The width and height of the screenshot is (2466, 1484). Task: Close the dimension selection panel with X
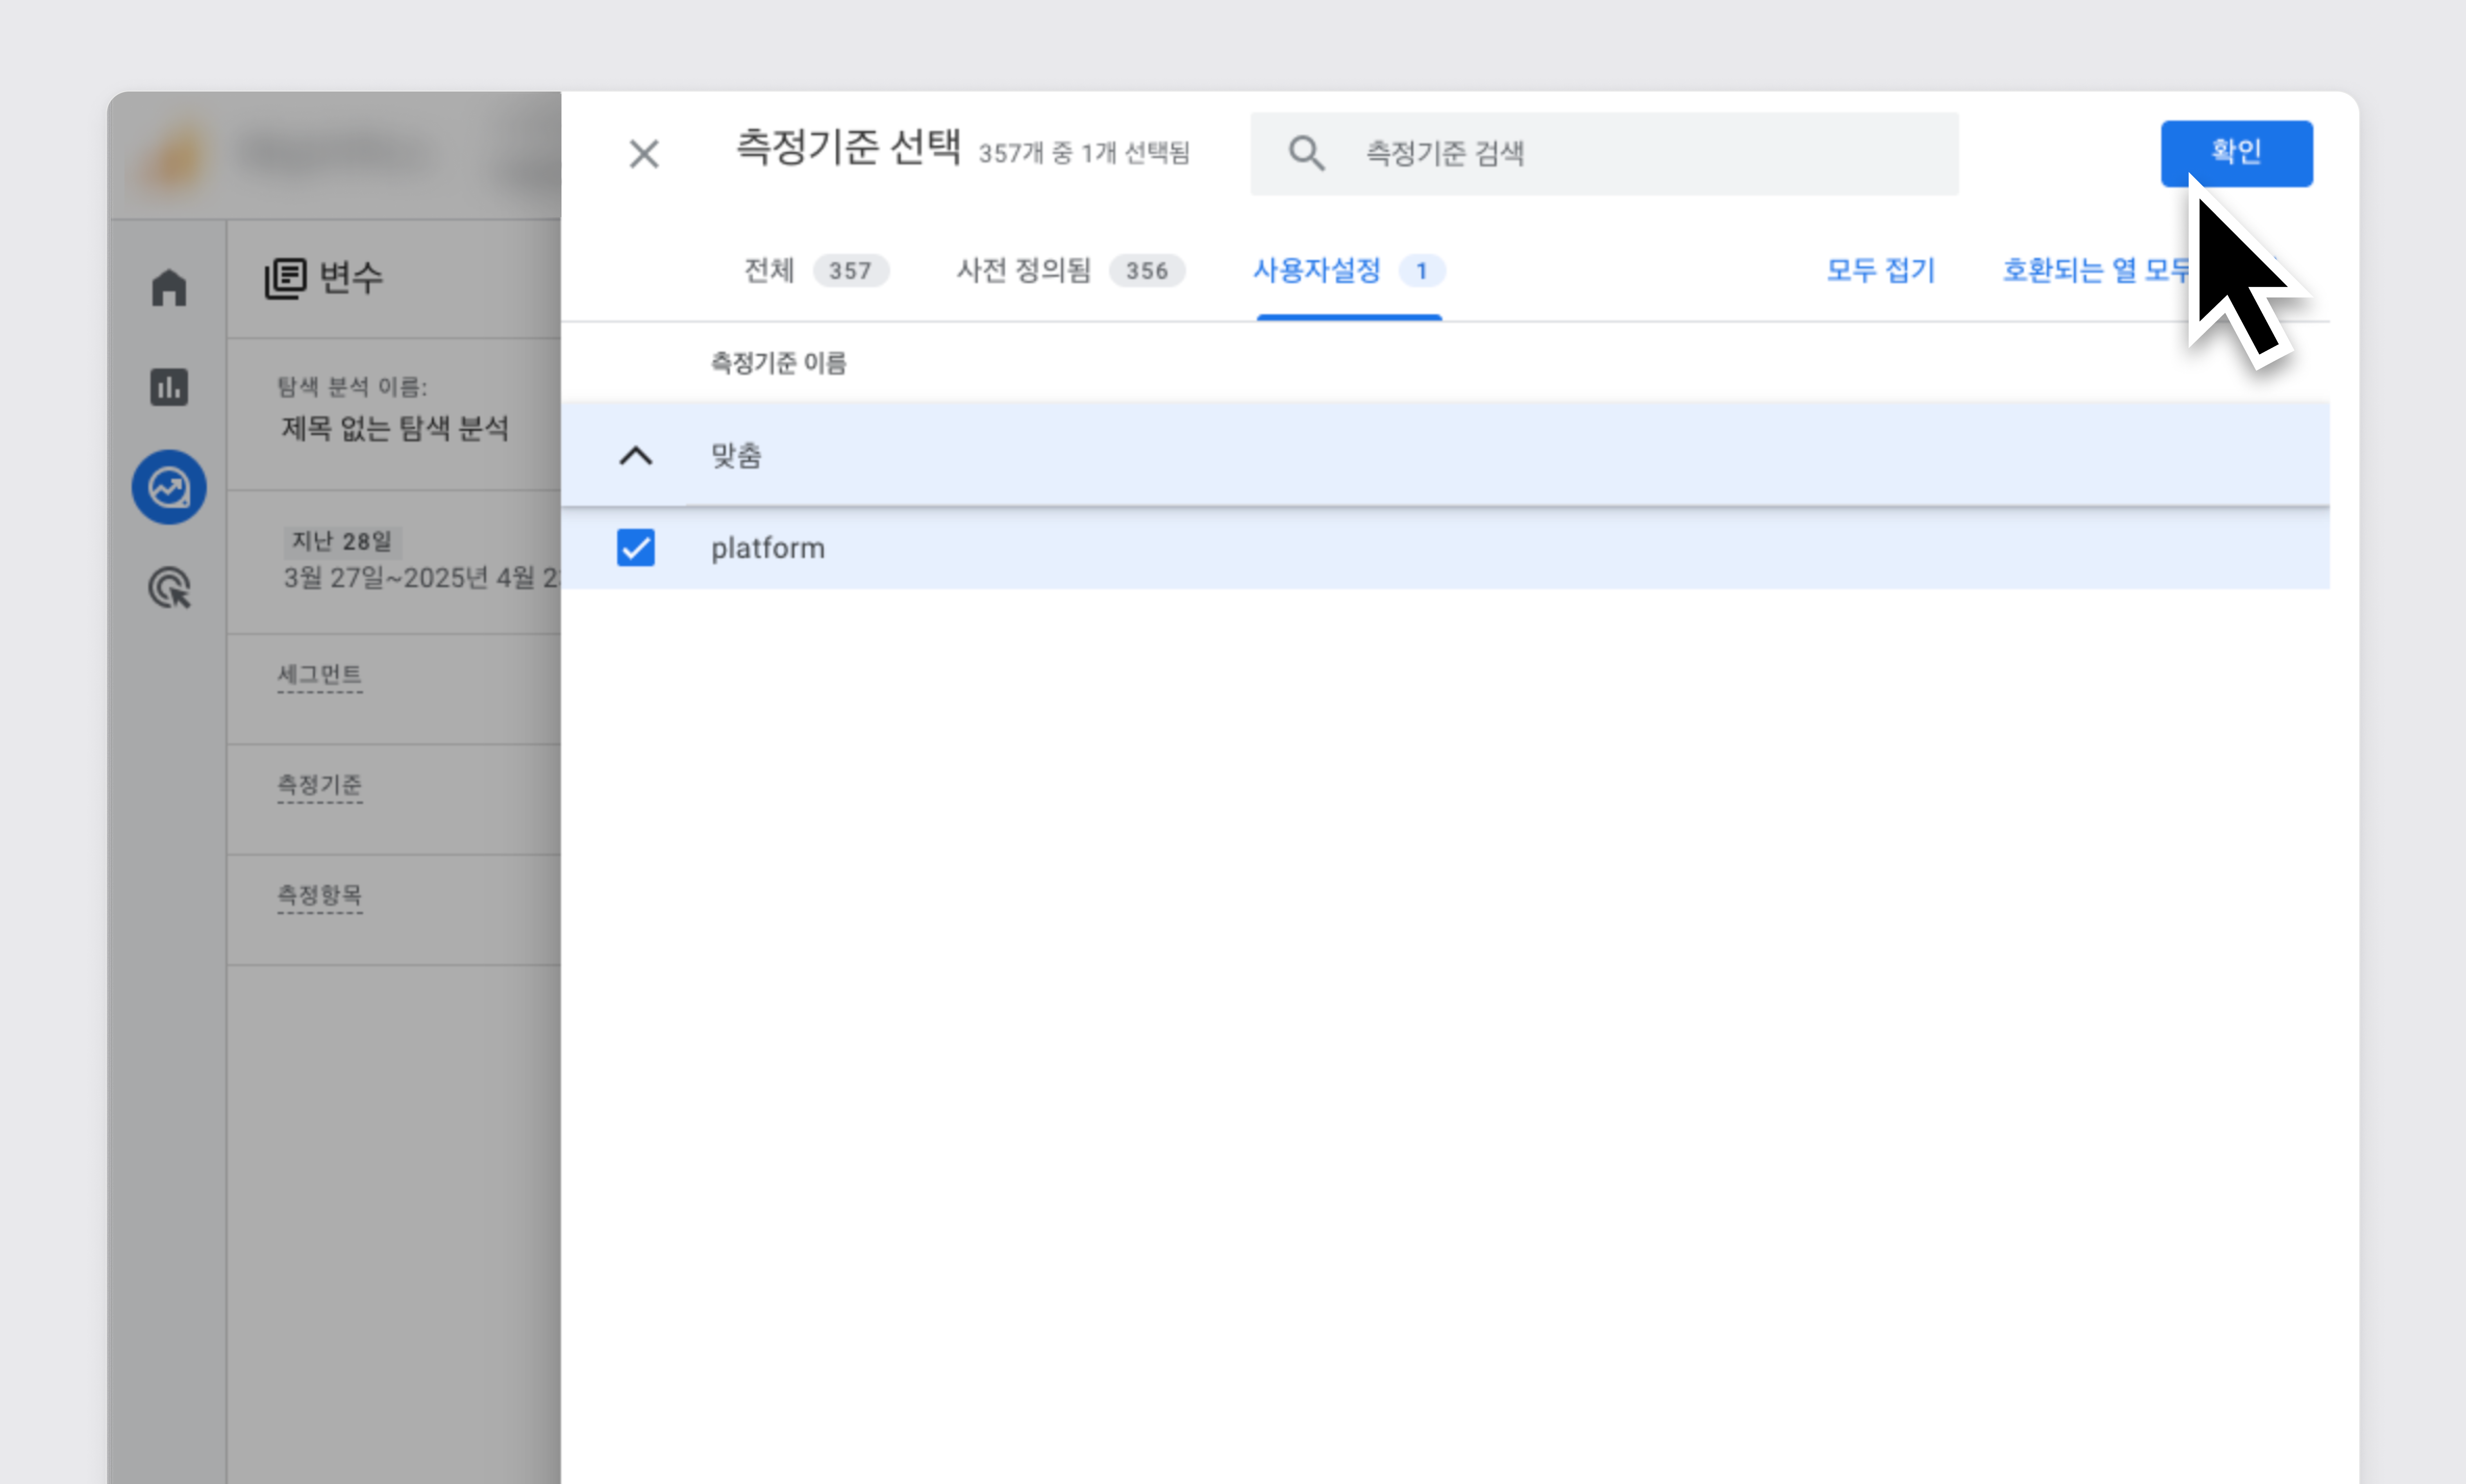pos(644,154)
